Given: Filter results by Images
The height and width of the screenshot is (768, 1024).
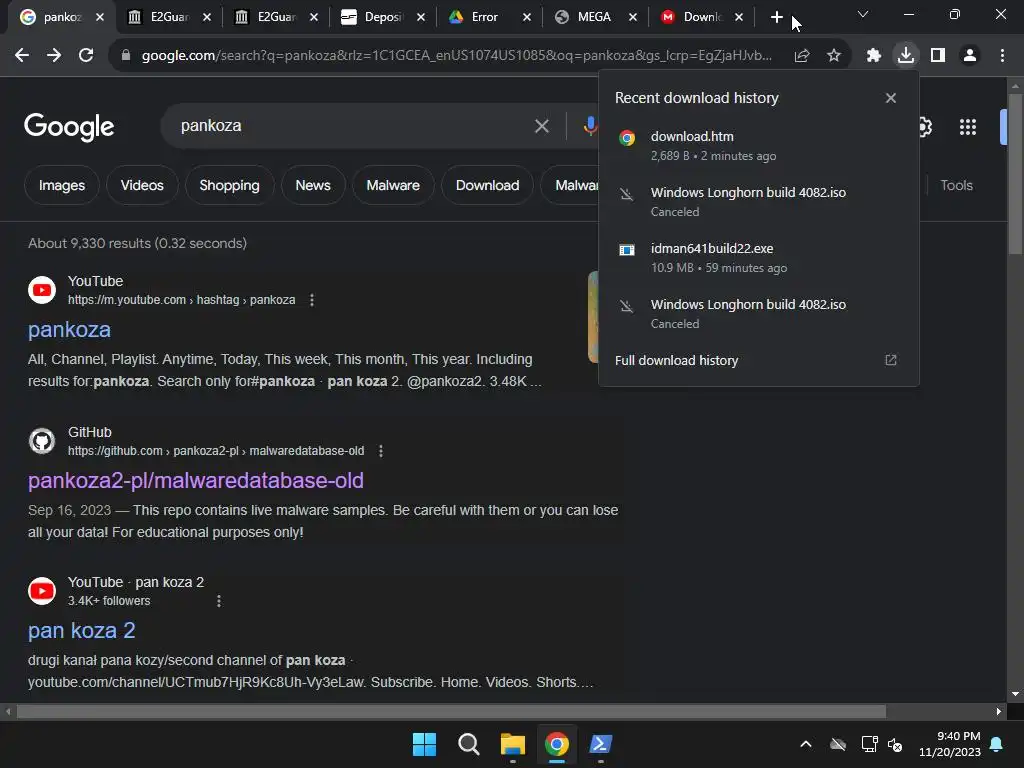Looking at the screenshot, I should tap(61, 185).
